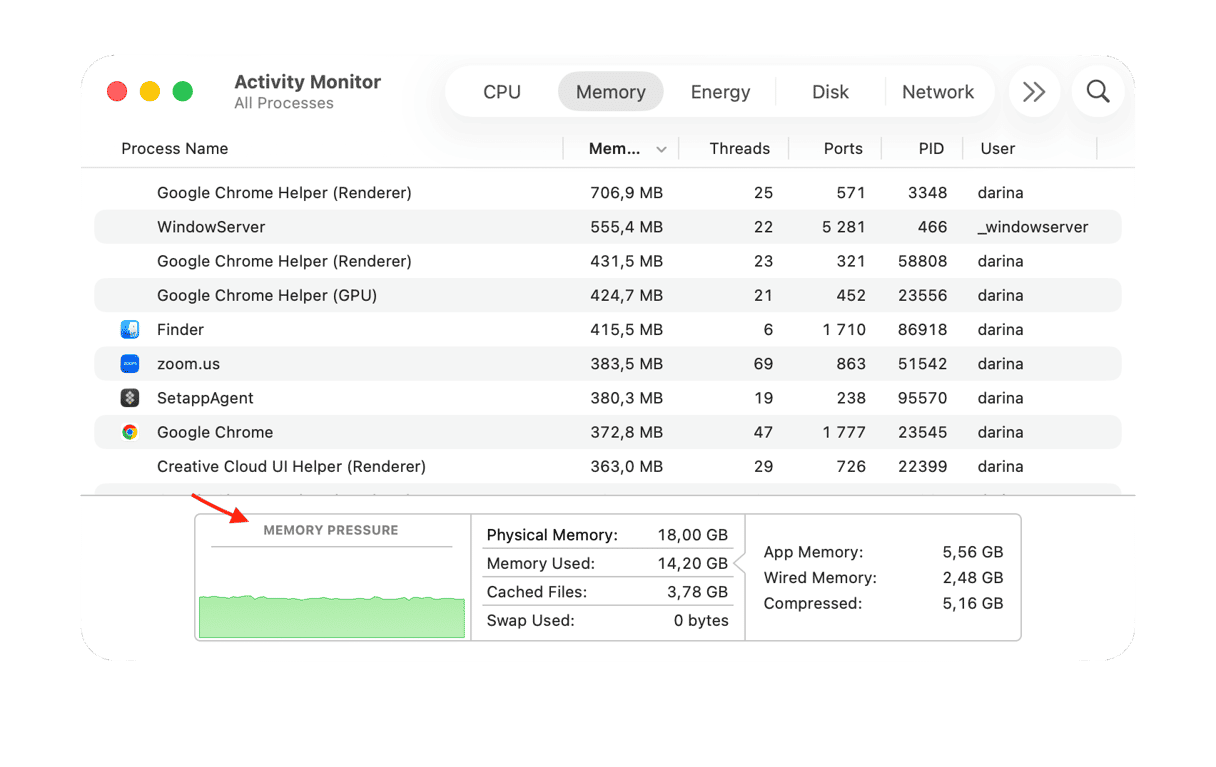Switch to the CPU tab
This screenshot has width=1216, height=767.
coord(502,92)
